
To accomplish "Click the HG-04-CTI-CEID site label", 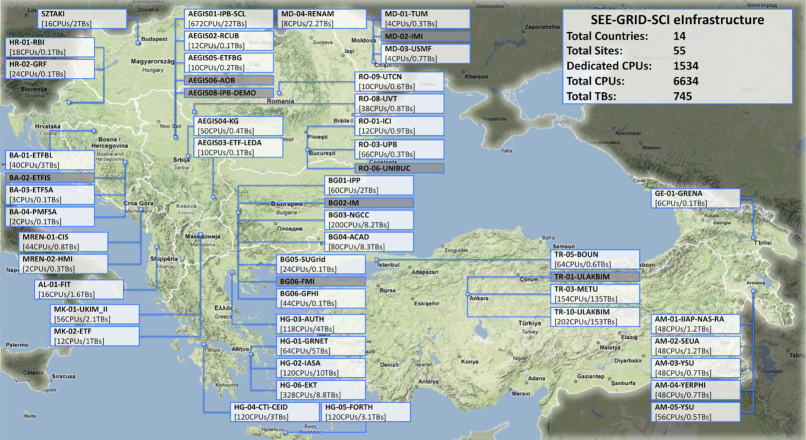I will tap(275, 412).
